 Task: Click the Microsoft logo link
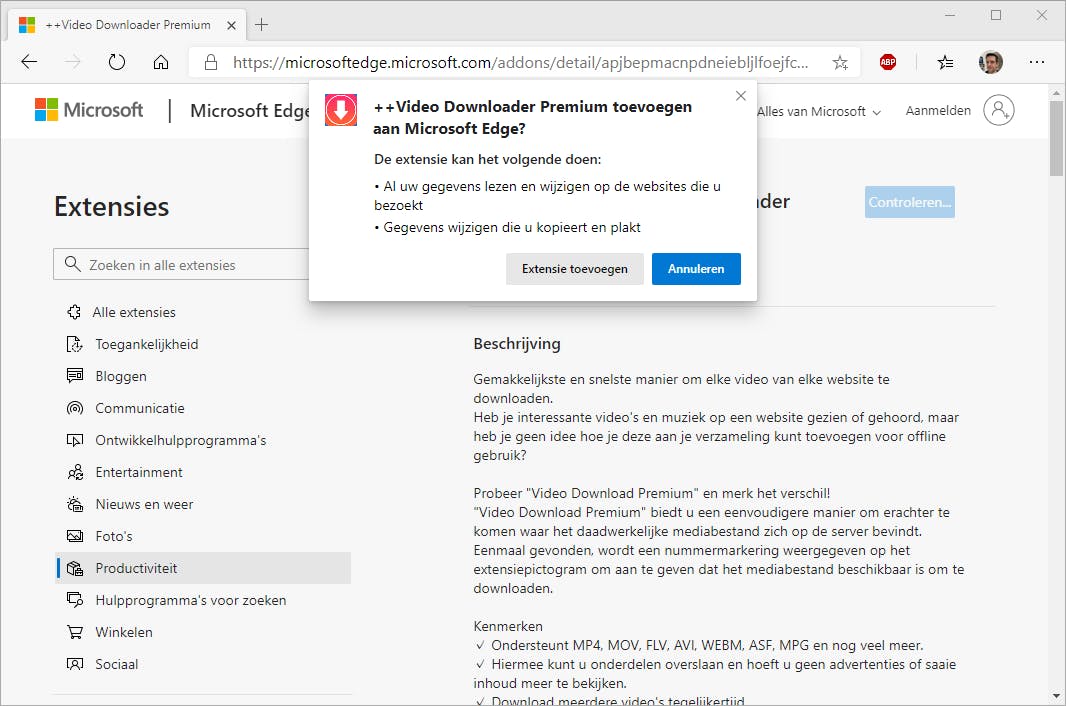click(90, 110)
